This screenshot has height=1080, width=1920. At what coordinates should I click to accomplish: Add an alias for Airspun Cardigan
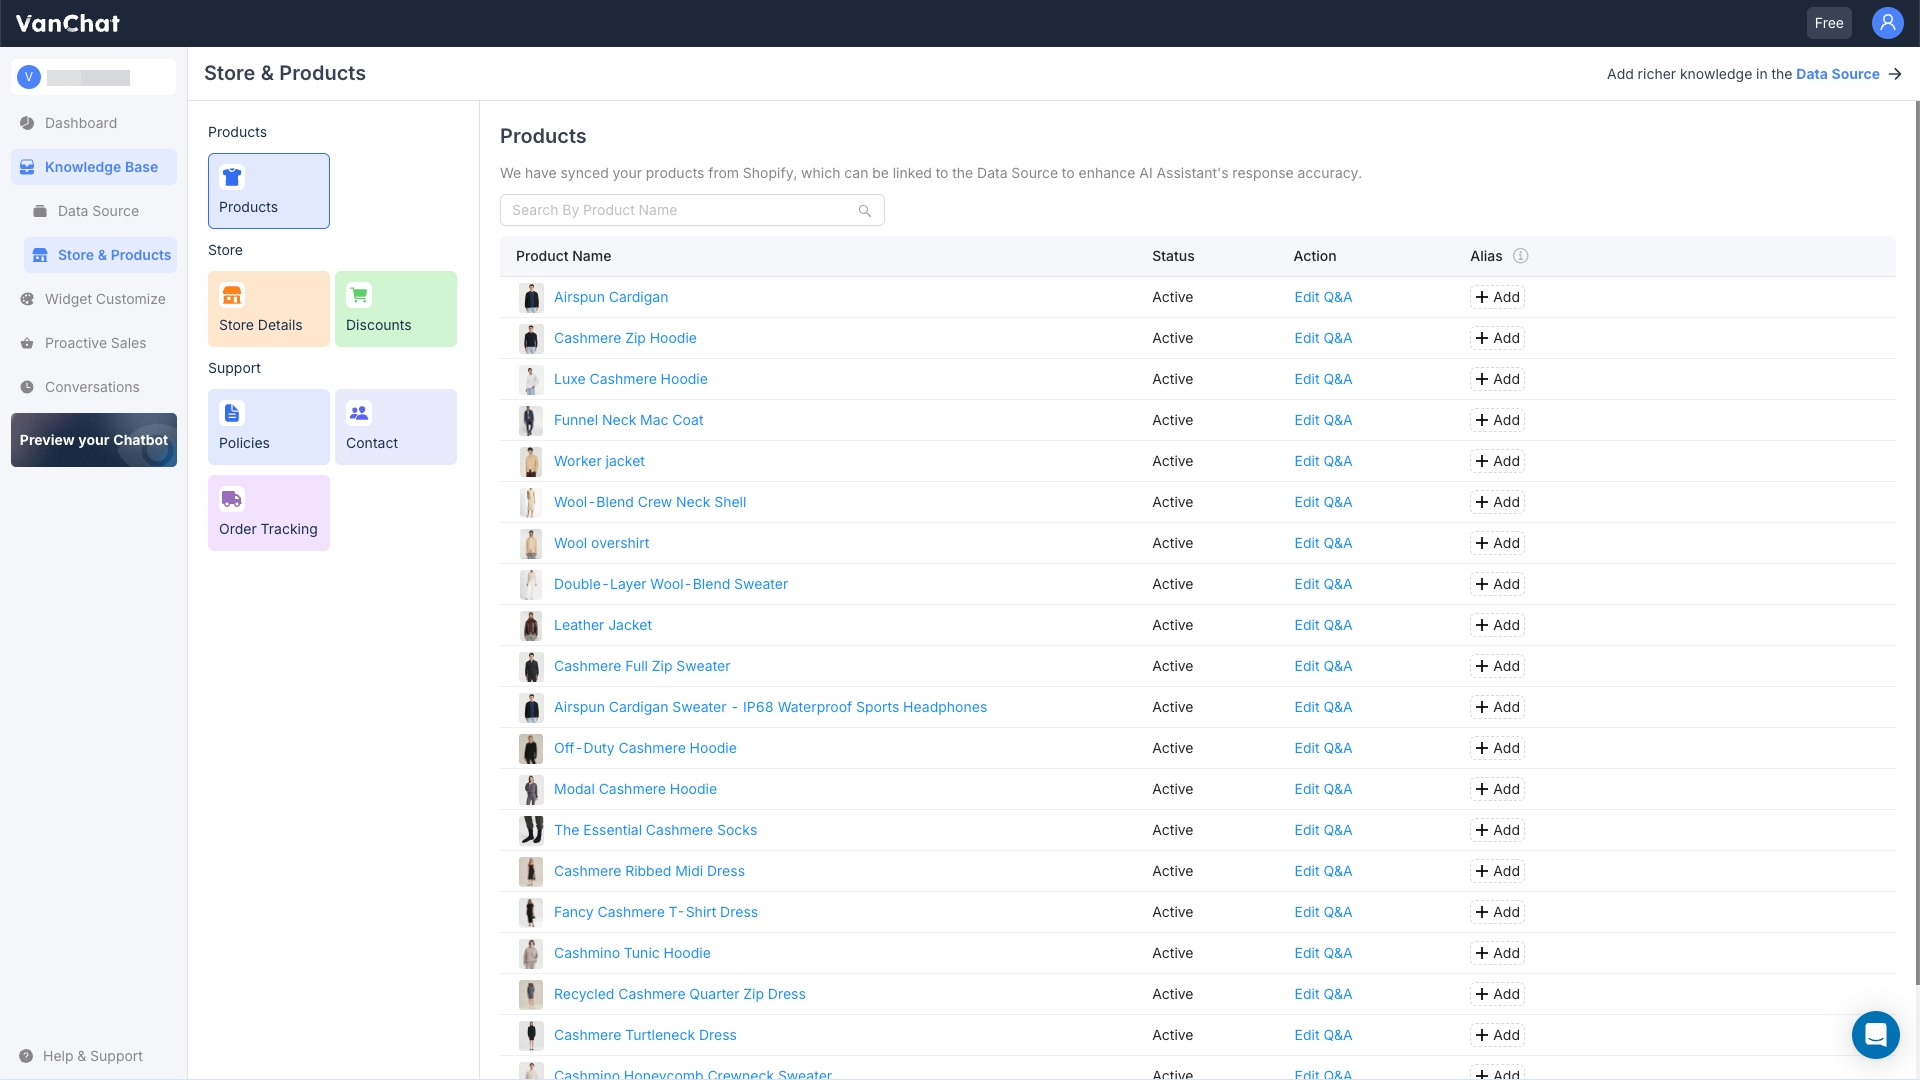(x=1497, y=297)
